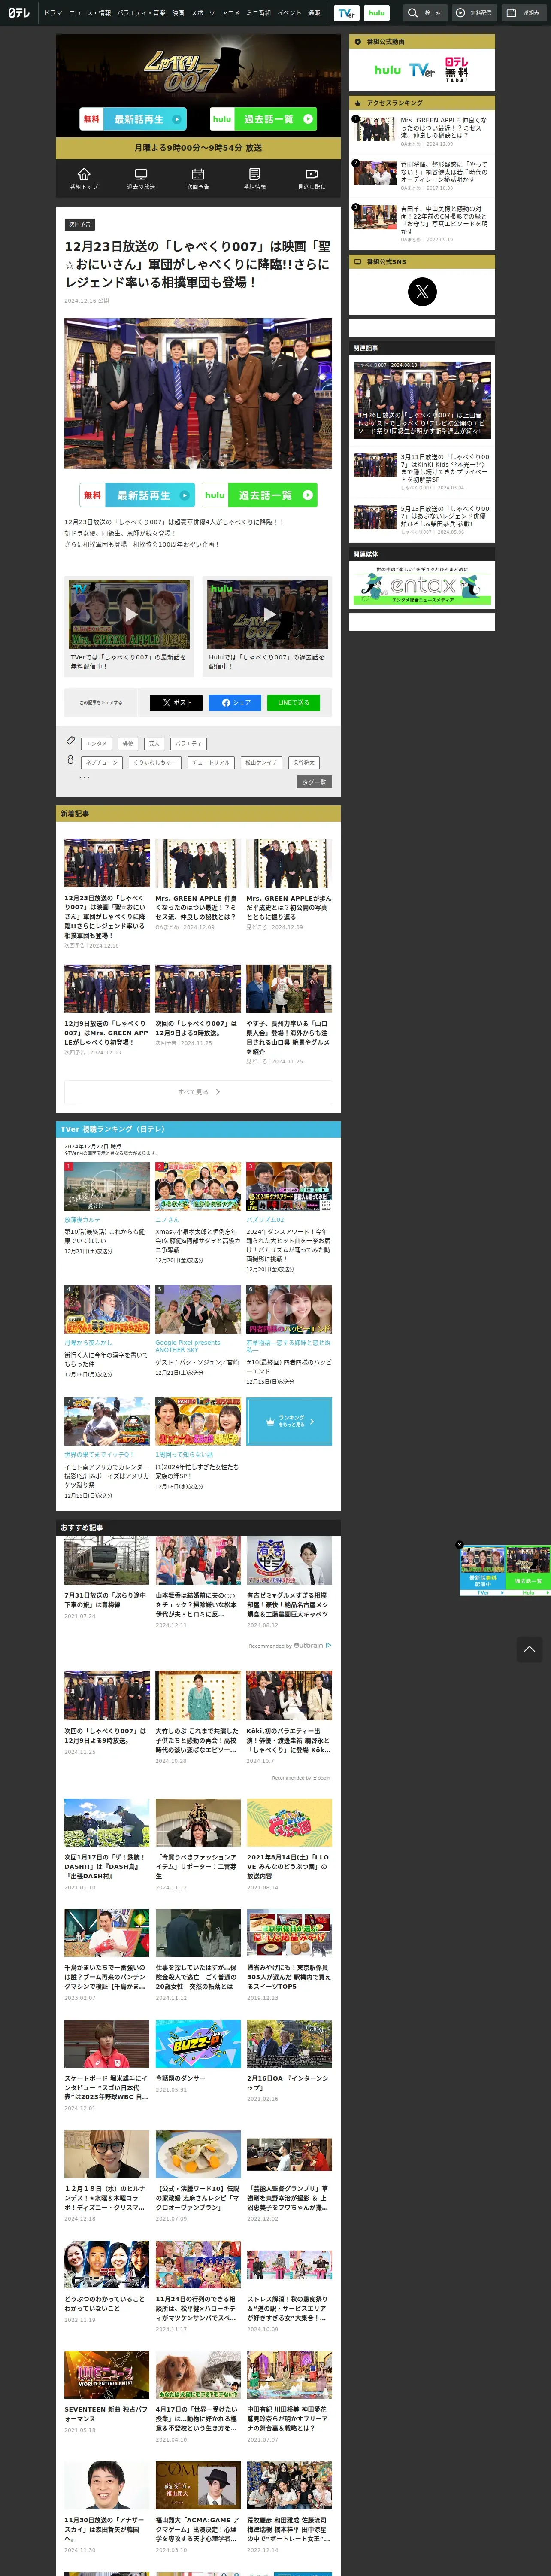551x2576 pixels.
Task: Select the エンタメ tag
Action: (97, 743)
